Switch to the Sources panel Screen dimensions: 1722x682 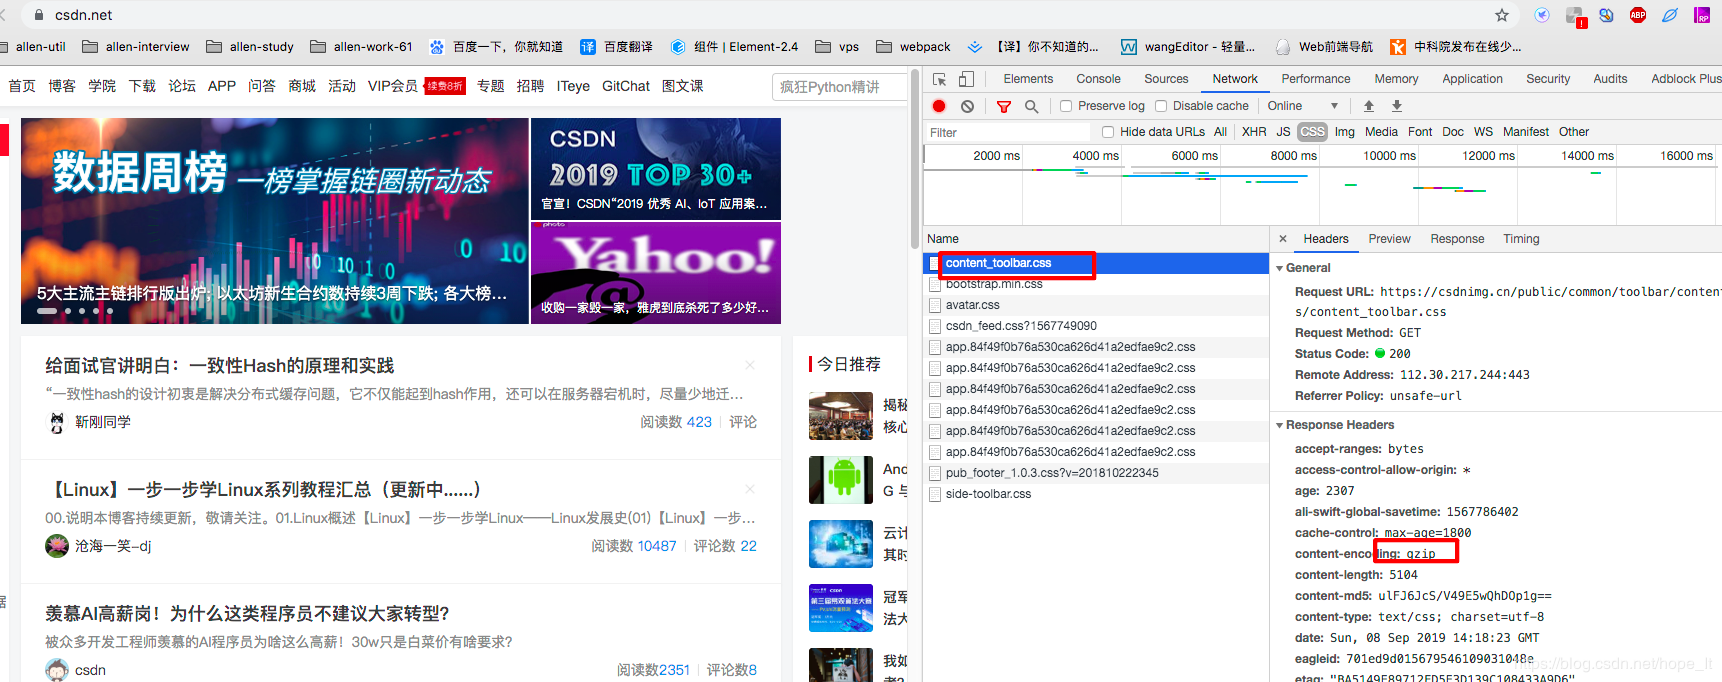pos(1166,79)
